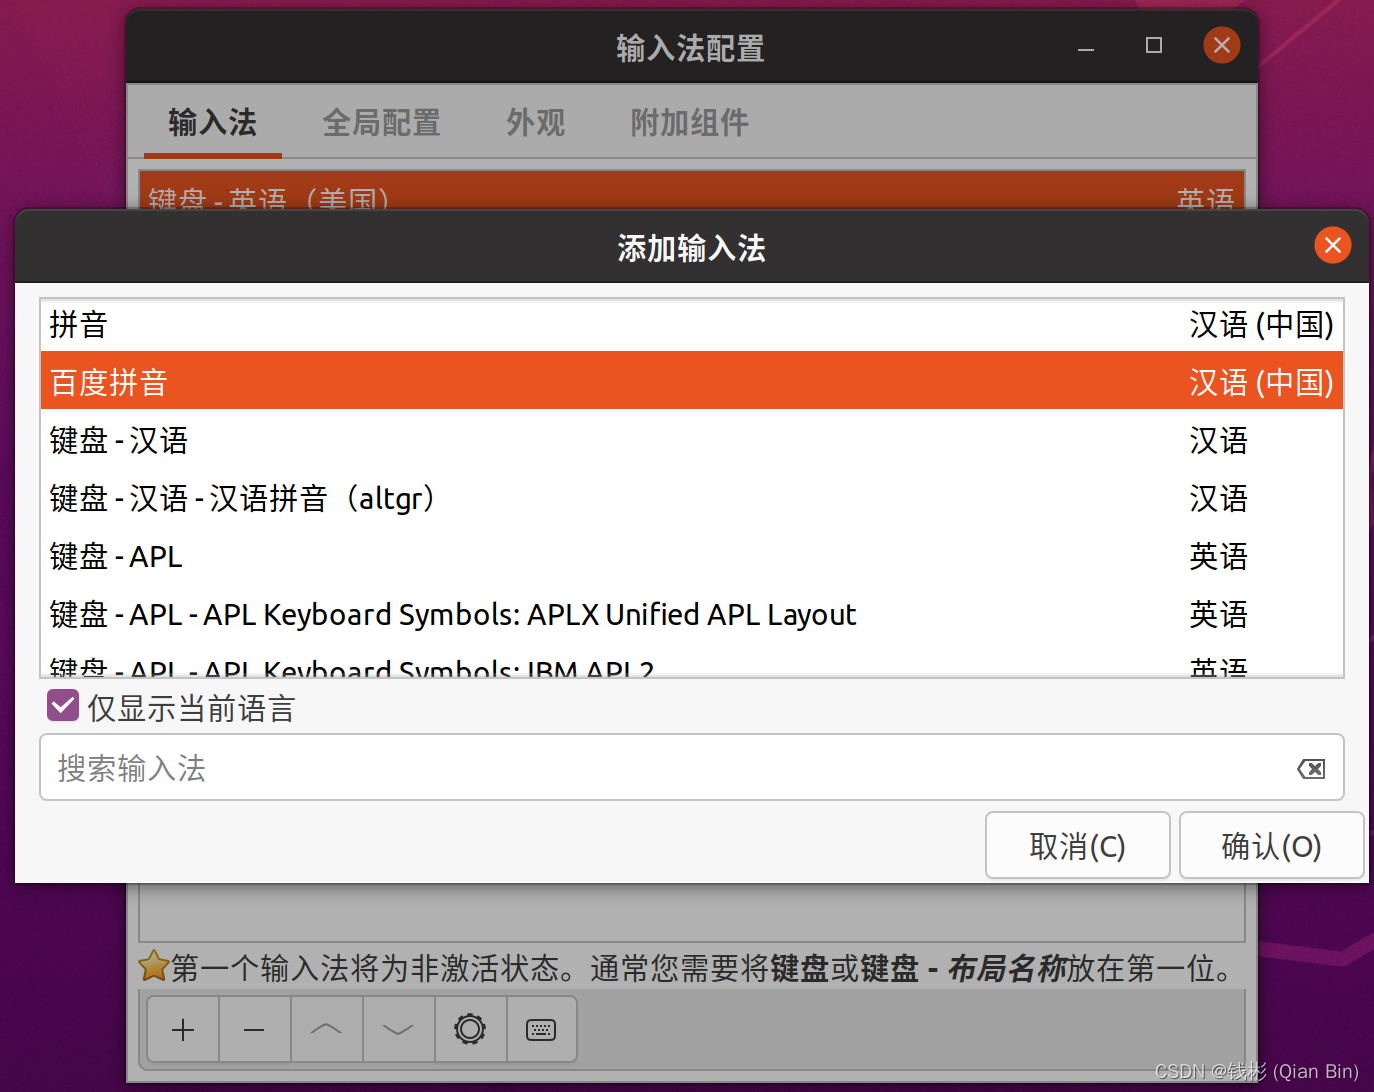The image size is (1374, 1092).
Task: Select the 键盘 - 汉语 row
Action: pyautogui.click(x=692, y=440)
